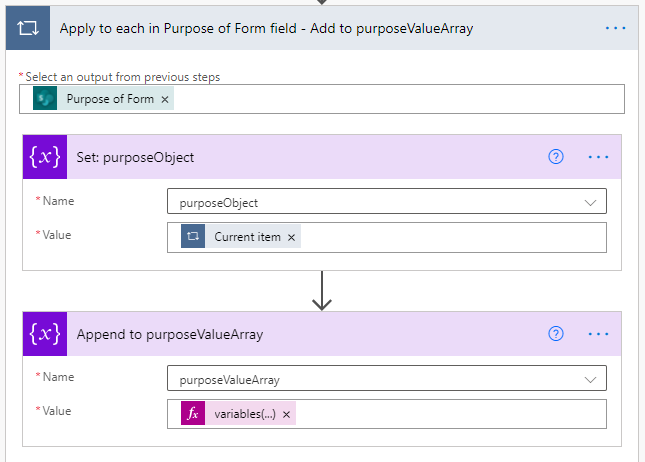
Task: Click the 'Select an output from previous steps' label
Action: (x=123, y=77)
